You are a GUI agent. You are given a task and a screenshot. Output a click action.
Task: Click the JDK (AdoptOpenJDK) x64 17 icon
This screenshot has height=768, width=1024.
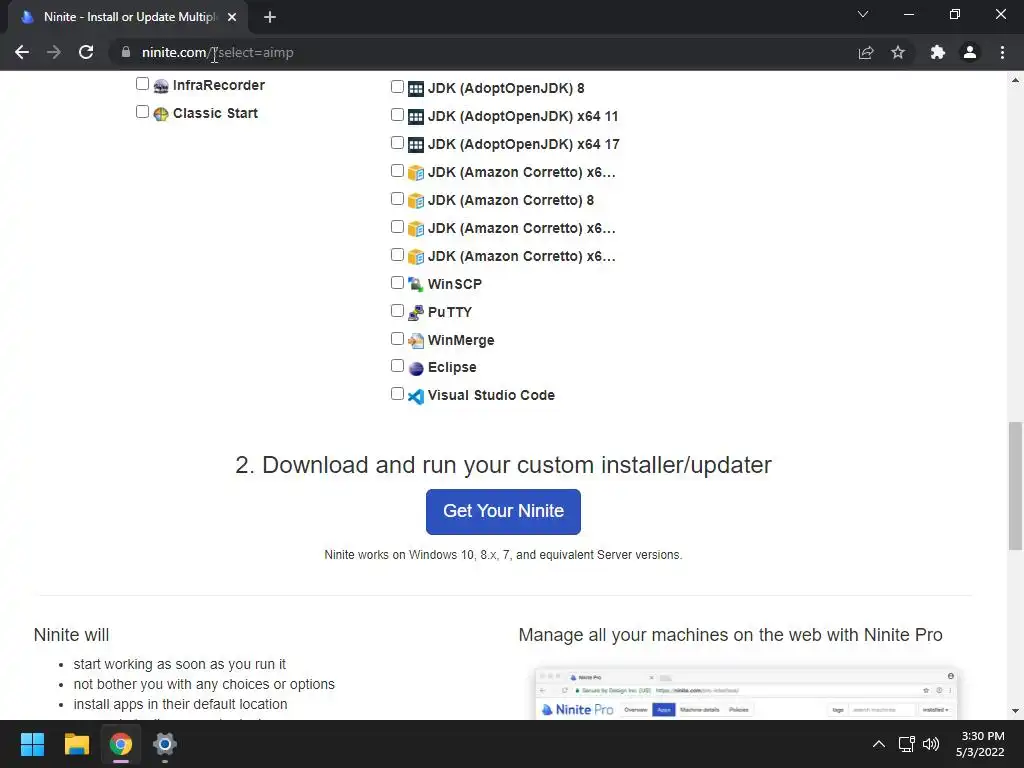click(x=415, y=145)
